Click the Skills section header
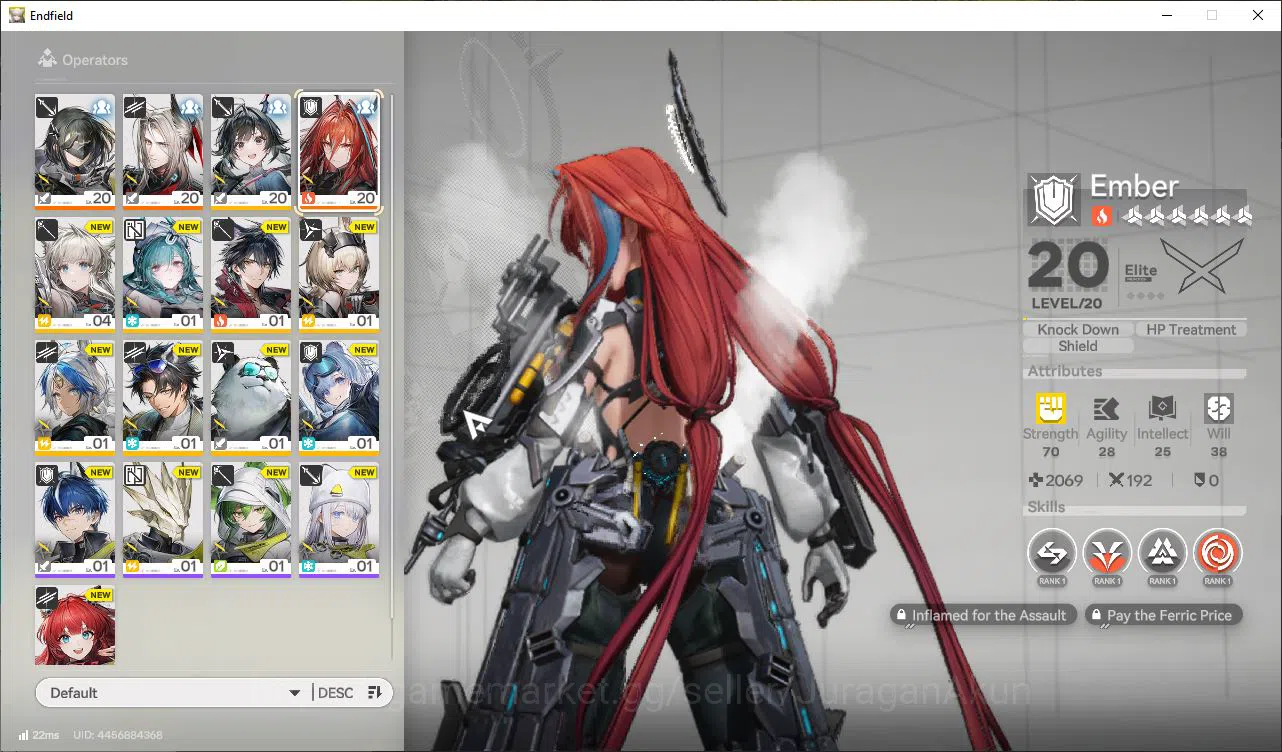Image resolution: width=1282 pixels, height=752 pixels. (1046, 507)
